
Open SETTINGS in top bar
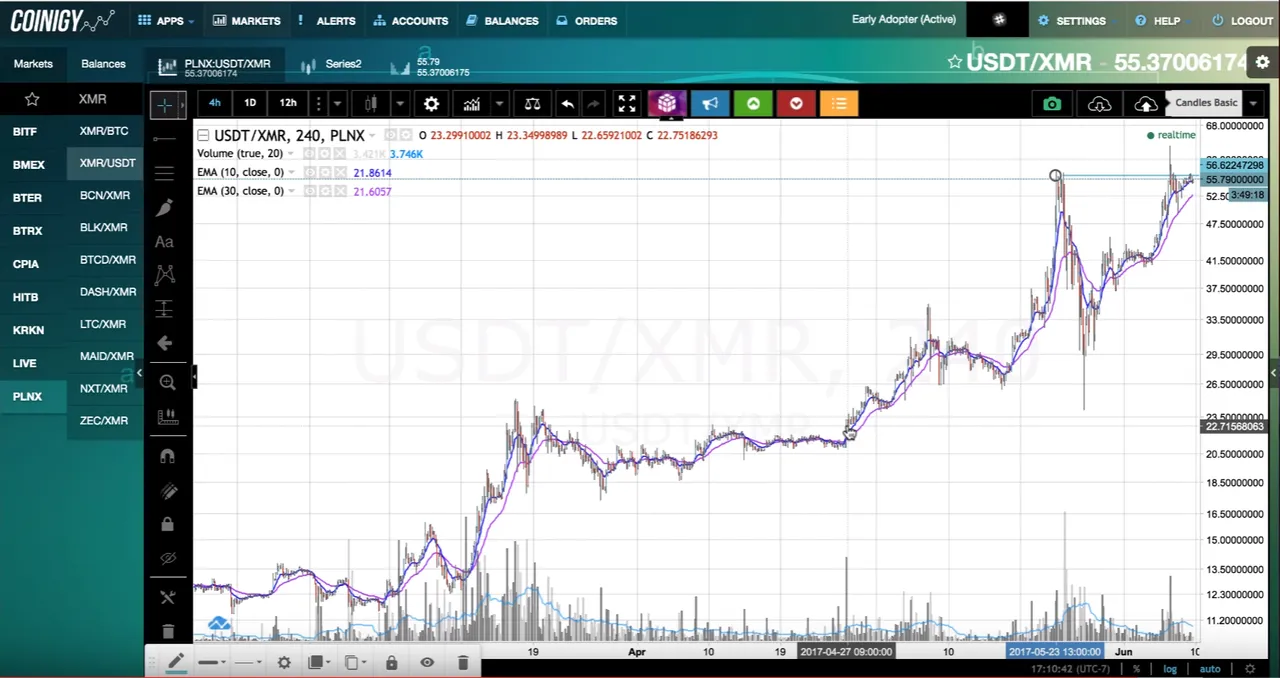[x=1072, y=21]
